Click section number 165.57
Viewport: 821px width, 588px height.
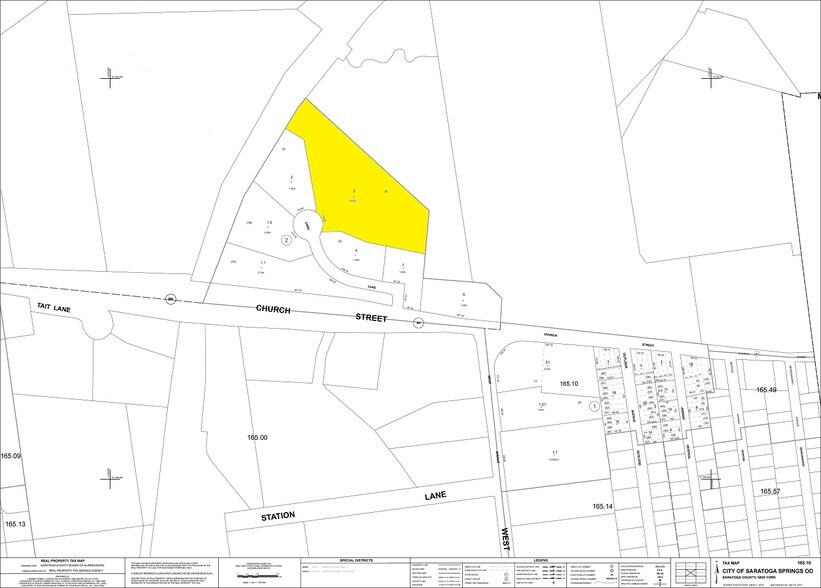click(770, 492)
